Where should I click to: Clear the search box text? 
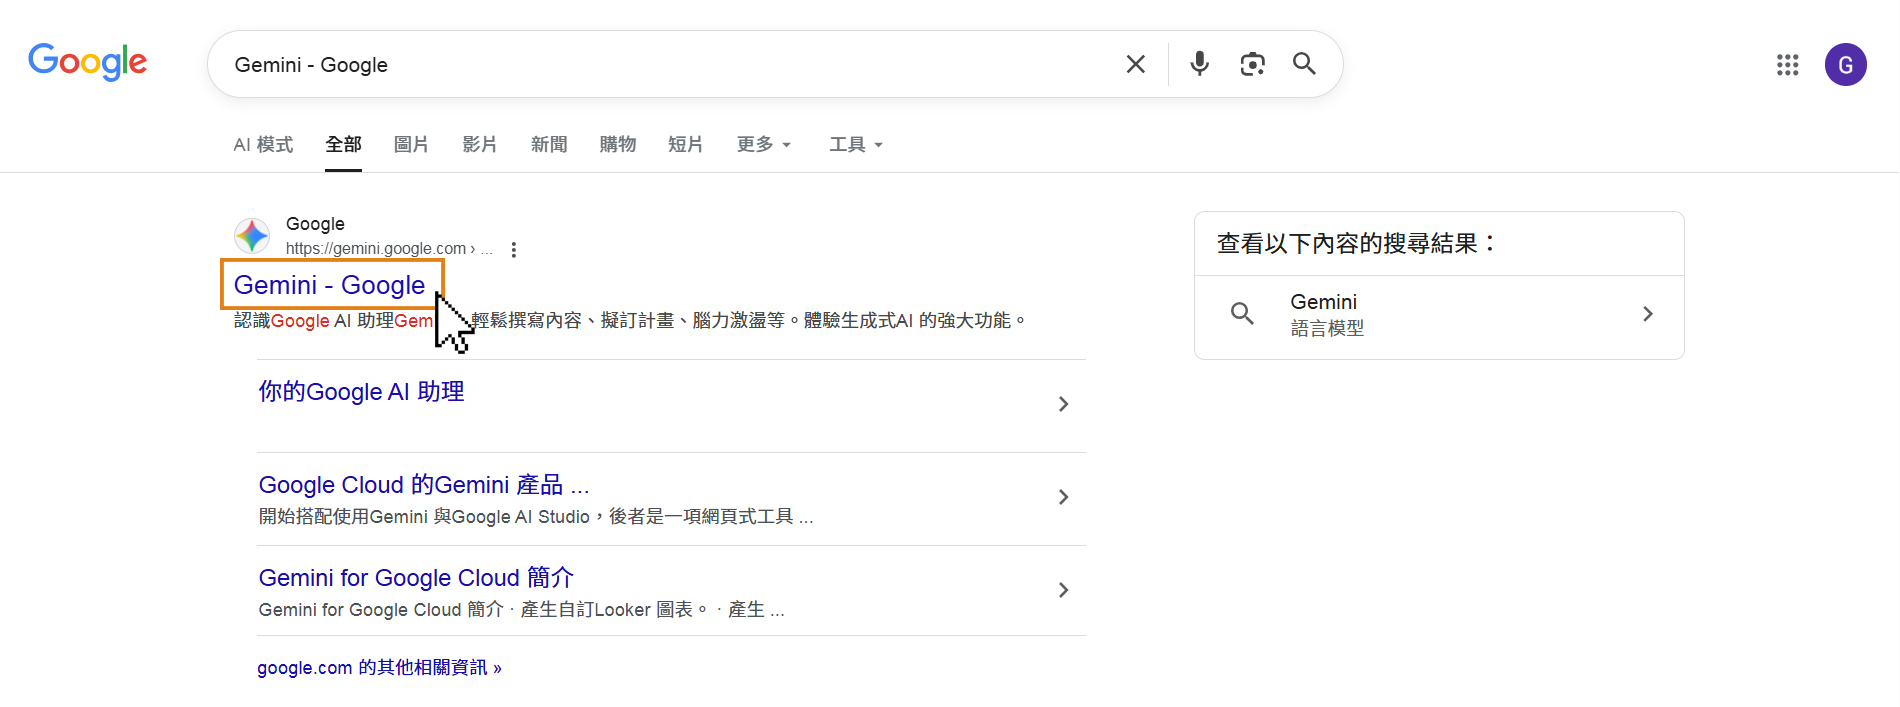(1135, 64)
